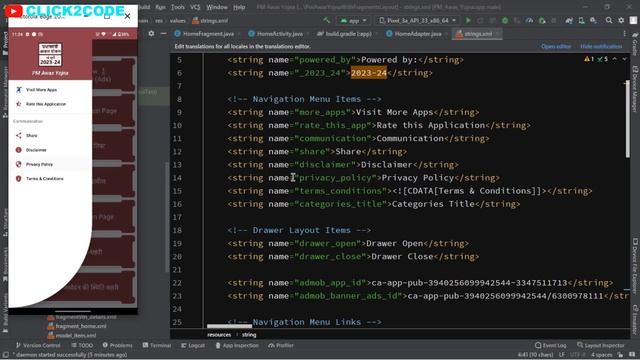Collapse project panel with the minus icon
The image size is (640, 360).
[x=163, y=33]
